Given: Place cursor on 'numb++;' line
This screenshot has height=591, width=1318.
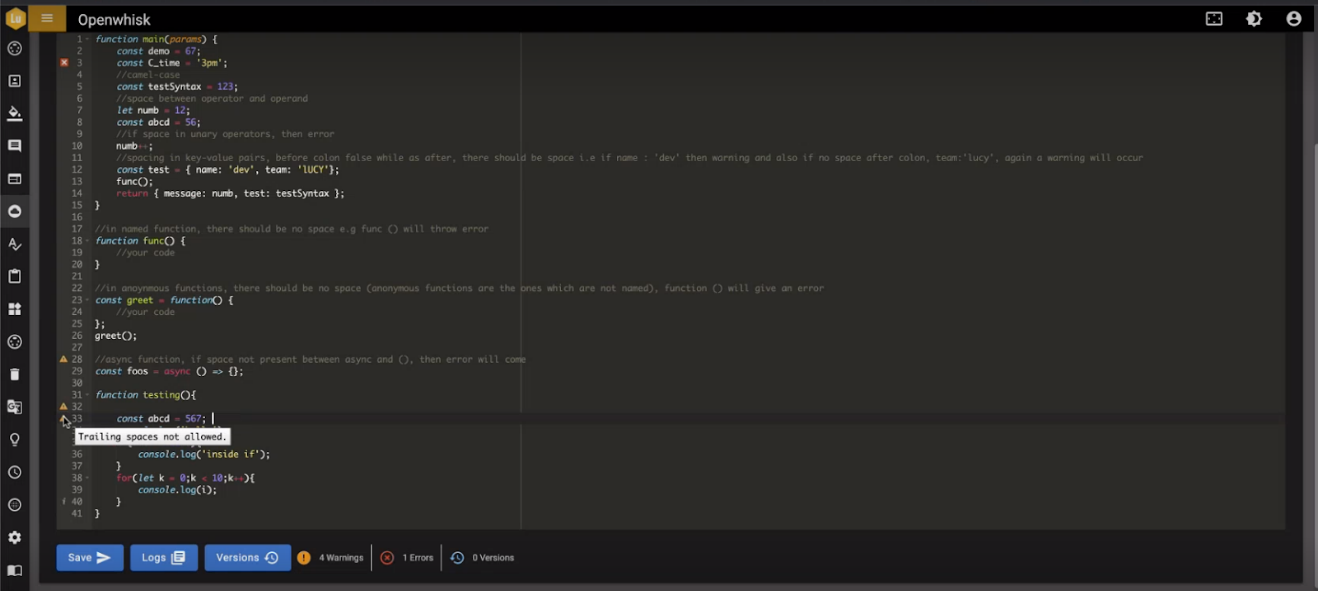Looking at the screenshot, I should (134, 146).
